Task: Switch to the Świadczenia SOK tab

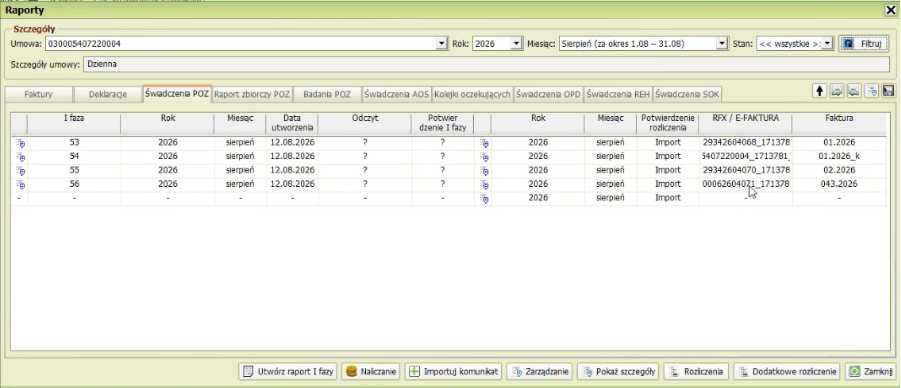Action: pyautogui.click(x=687, y=94)
